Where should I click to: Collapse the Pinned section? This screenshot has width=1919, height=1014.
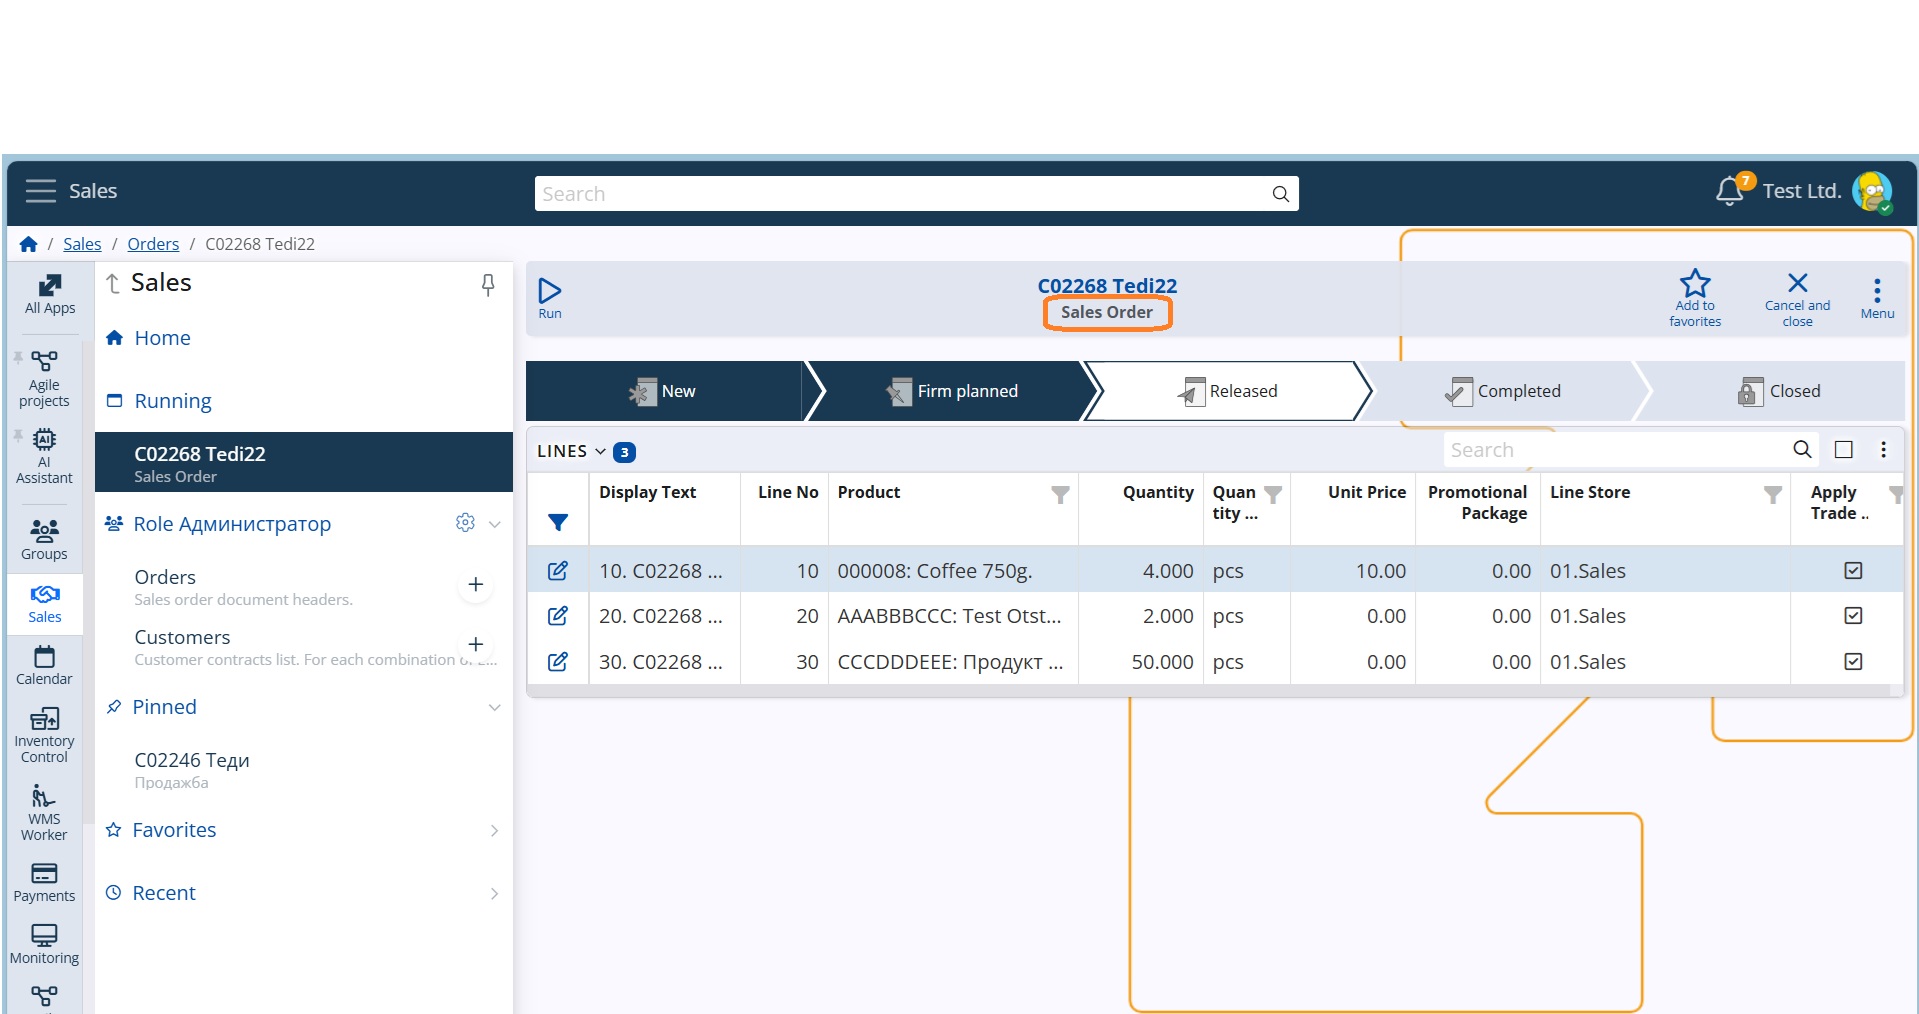494,708
